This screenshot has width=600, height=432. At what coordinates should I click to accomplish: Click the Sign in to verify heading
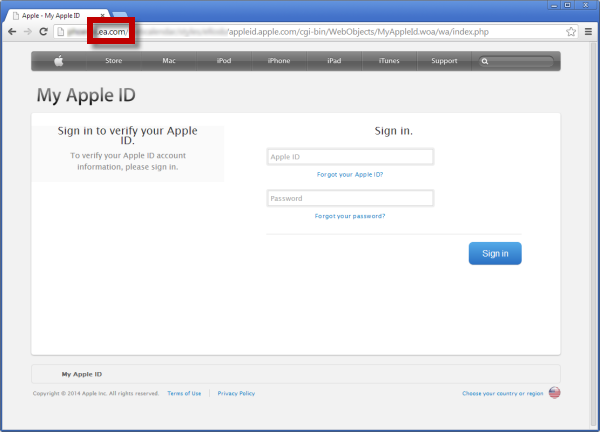127,135
